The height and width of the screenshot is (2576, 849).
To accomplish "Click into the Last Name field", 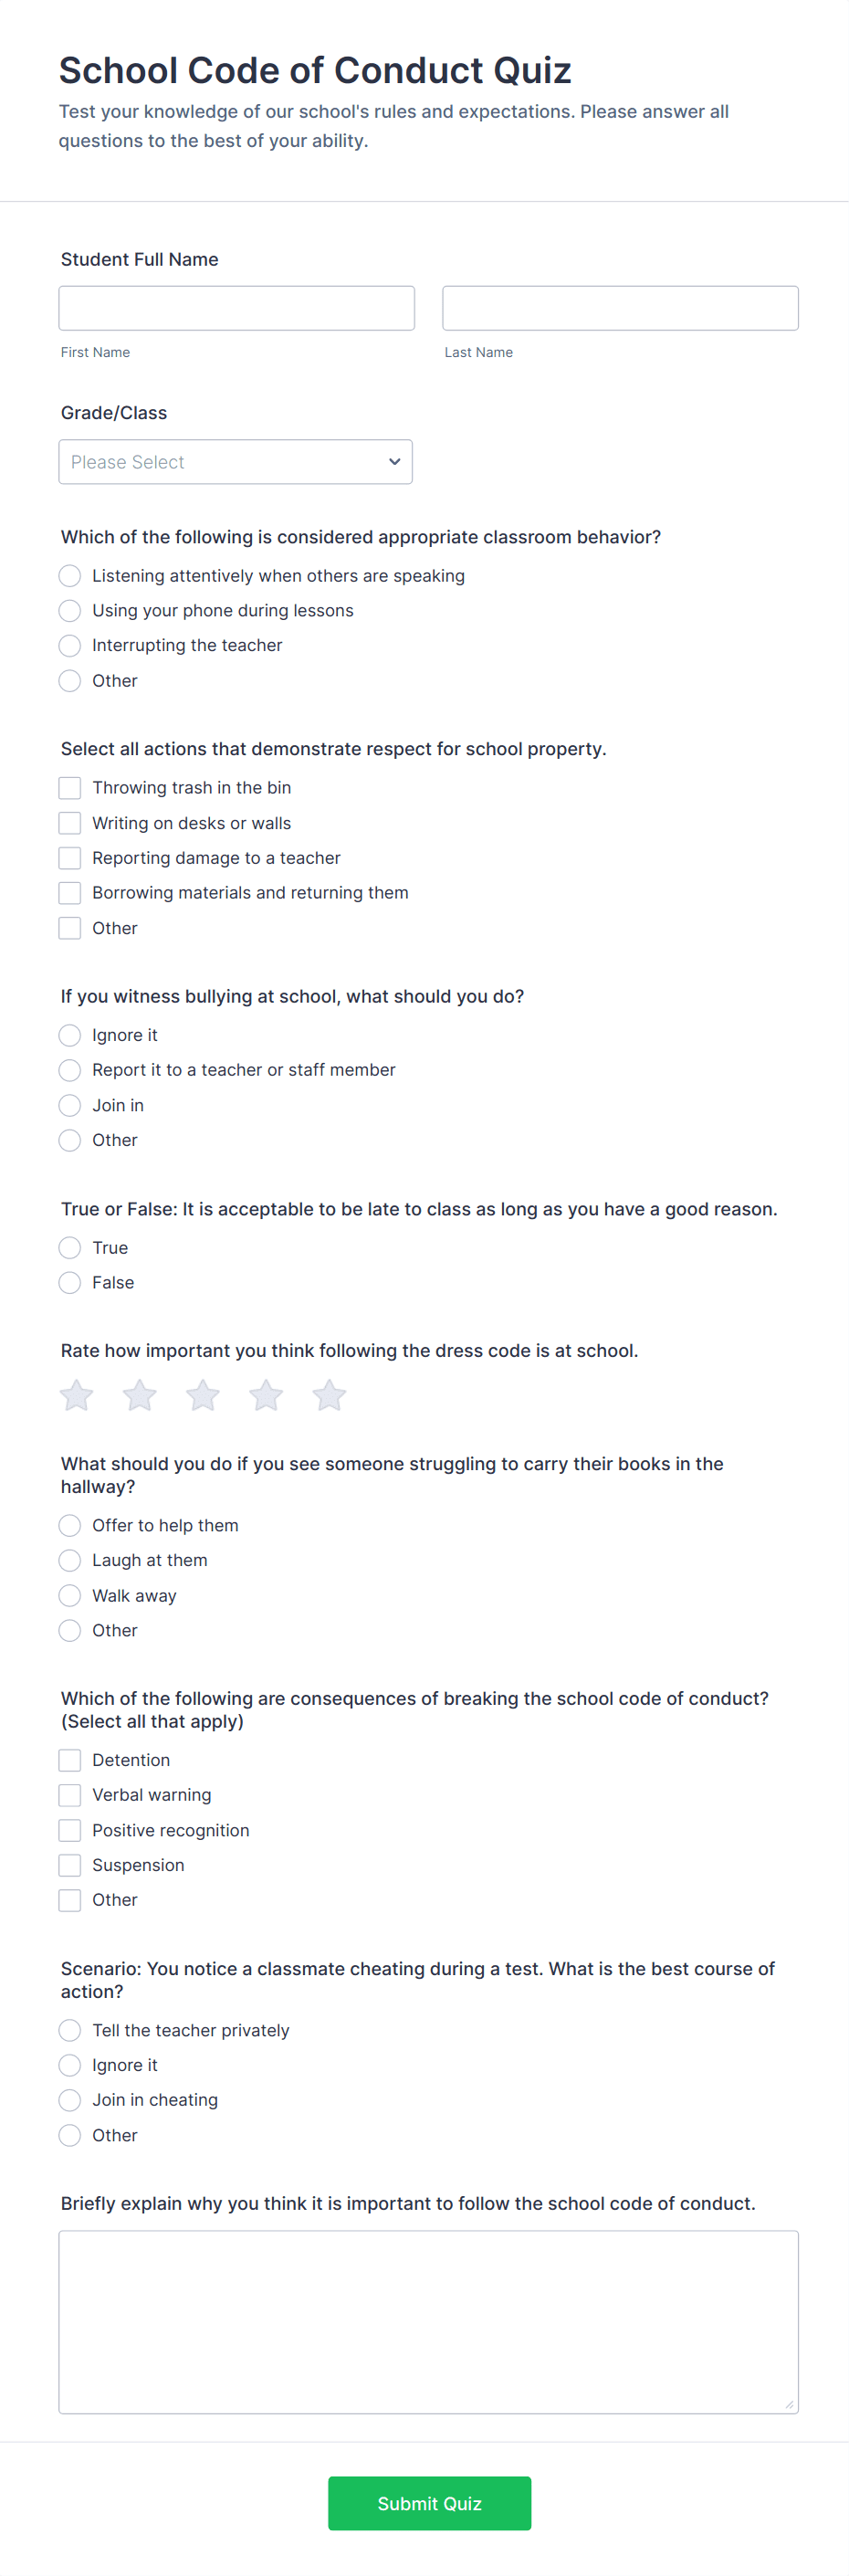I will tap(620, 308).
